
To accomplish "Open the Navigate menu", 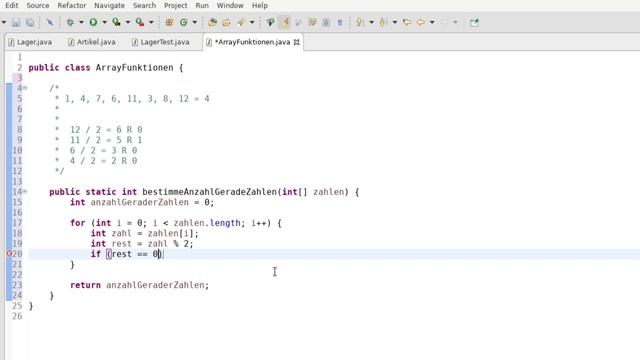I will point(109,5).
